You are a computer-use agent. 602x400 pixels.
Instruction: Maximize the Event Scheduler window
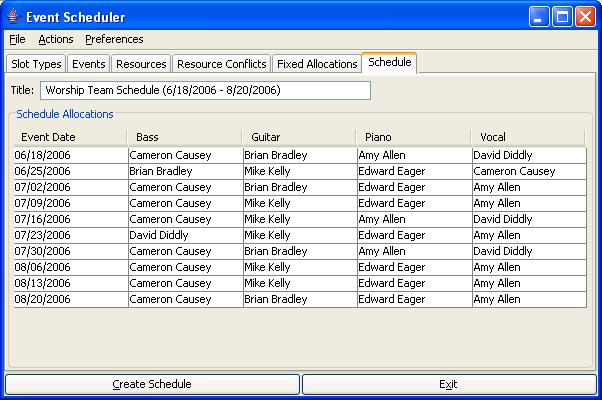563,16
